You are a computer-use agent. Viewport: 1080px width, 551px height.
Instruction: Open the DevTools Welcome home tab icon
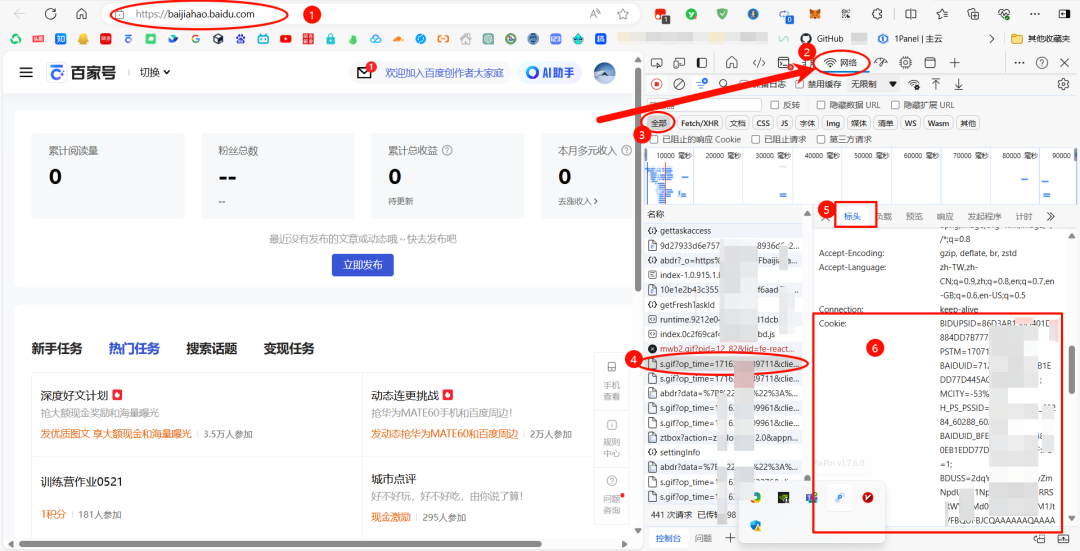(732, 63)
